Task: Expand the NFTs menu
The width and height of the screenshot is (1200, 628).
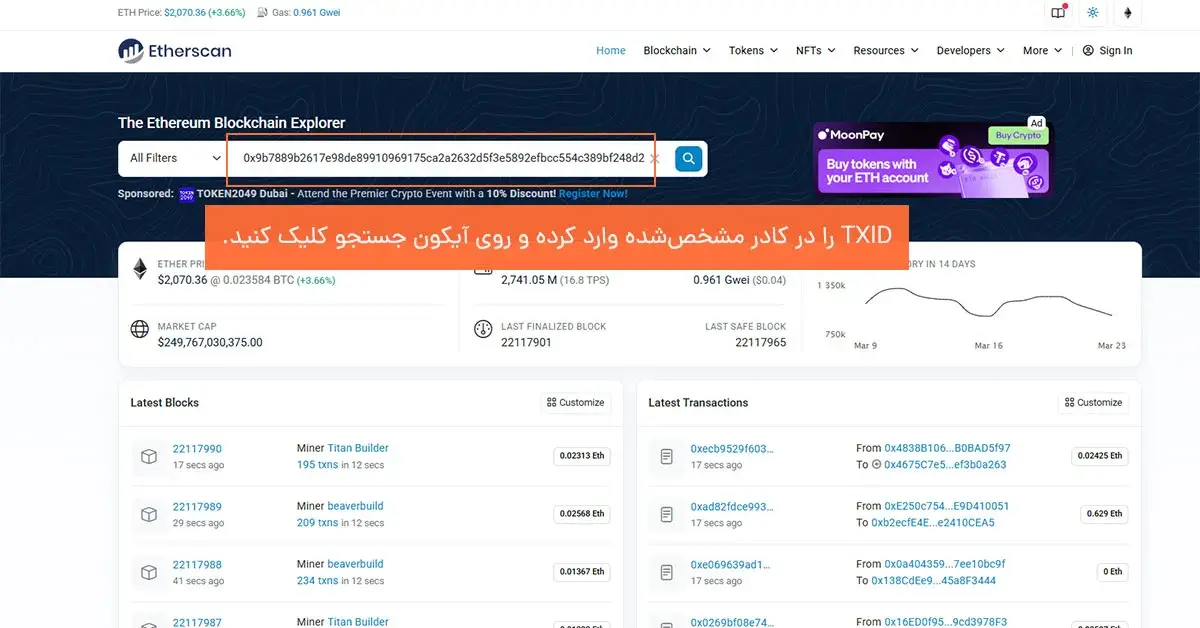Action: (815, 50)
